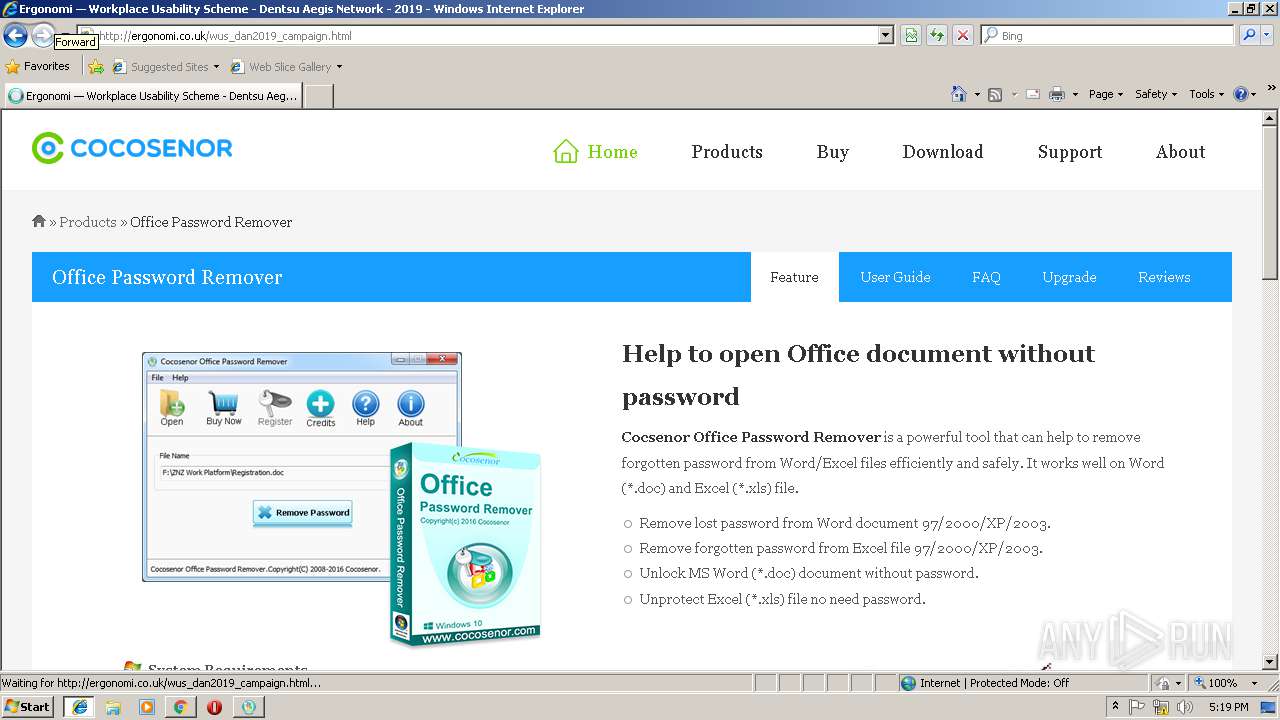Click the taskbar clock showing 5:19 PM
The height and width of the screenshot is (720, 1280).
coord(1228,707)
